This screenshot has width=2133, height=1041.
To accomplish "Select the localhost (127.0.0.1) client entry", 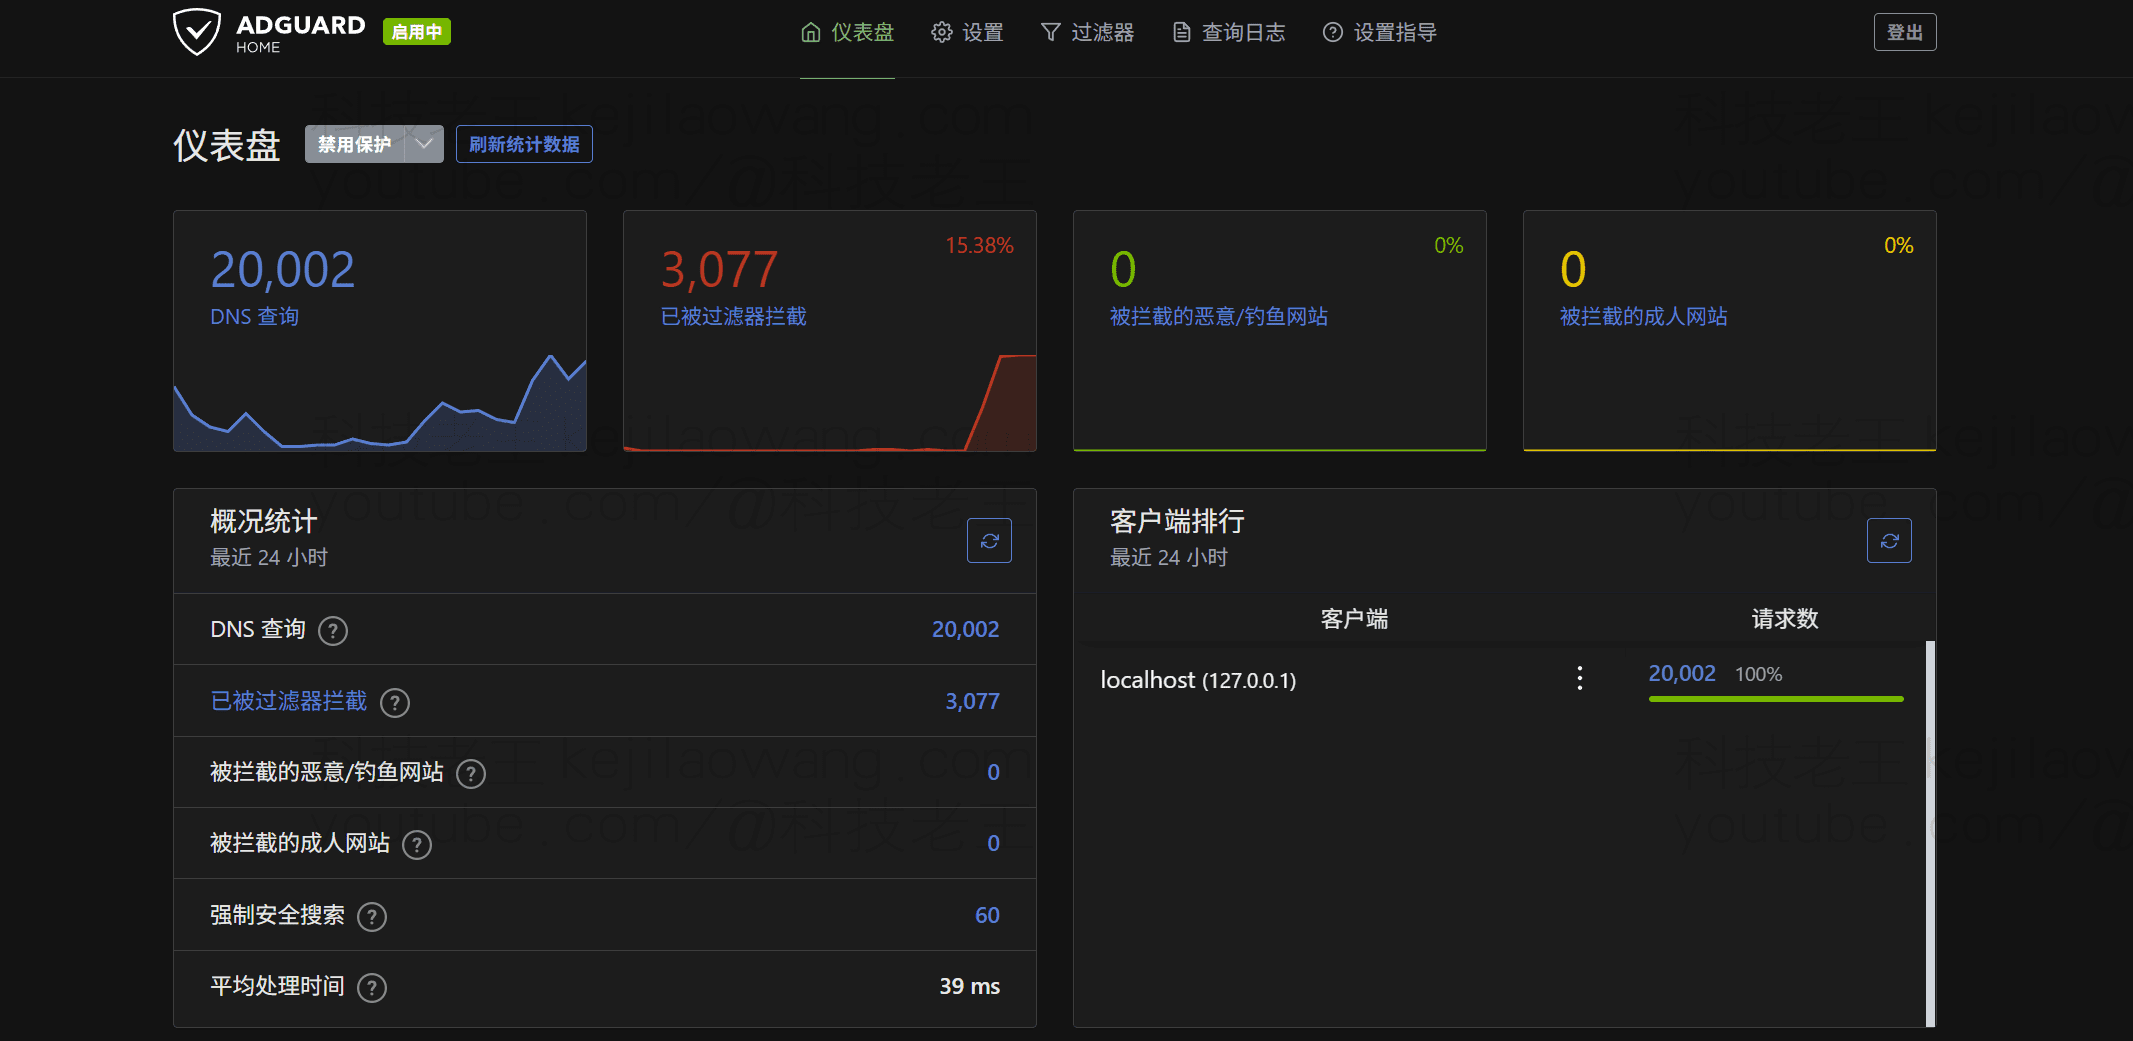I will [x=1198, y=680].
